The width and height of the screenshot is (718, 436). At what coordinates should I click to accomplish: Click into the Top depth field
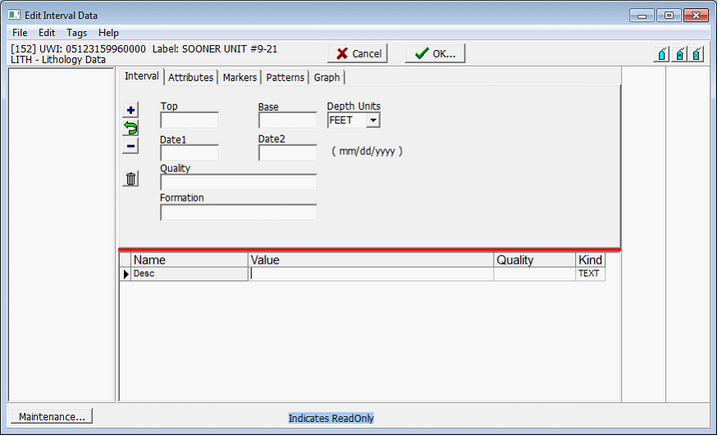(189, 121)
